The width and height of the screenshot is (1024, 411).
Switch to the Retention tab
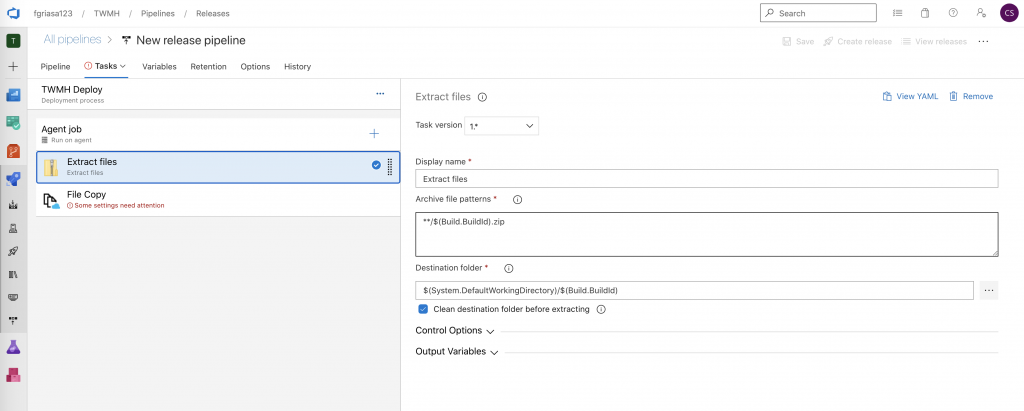(208, 66)
